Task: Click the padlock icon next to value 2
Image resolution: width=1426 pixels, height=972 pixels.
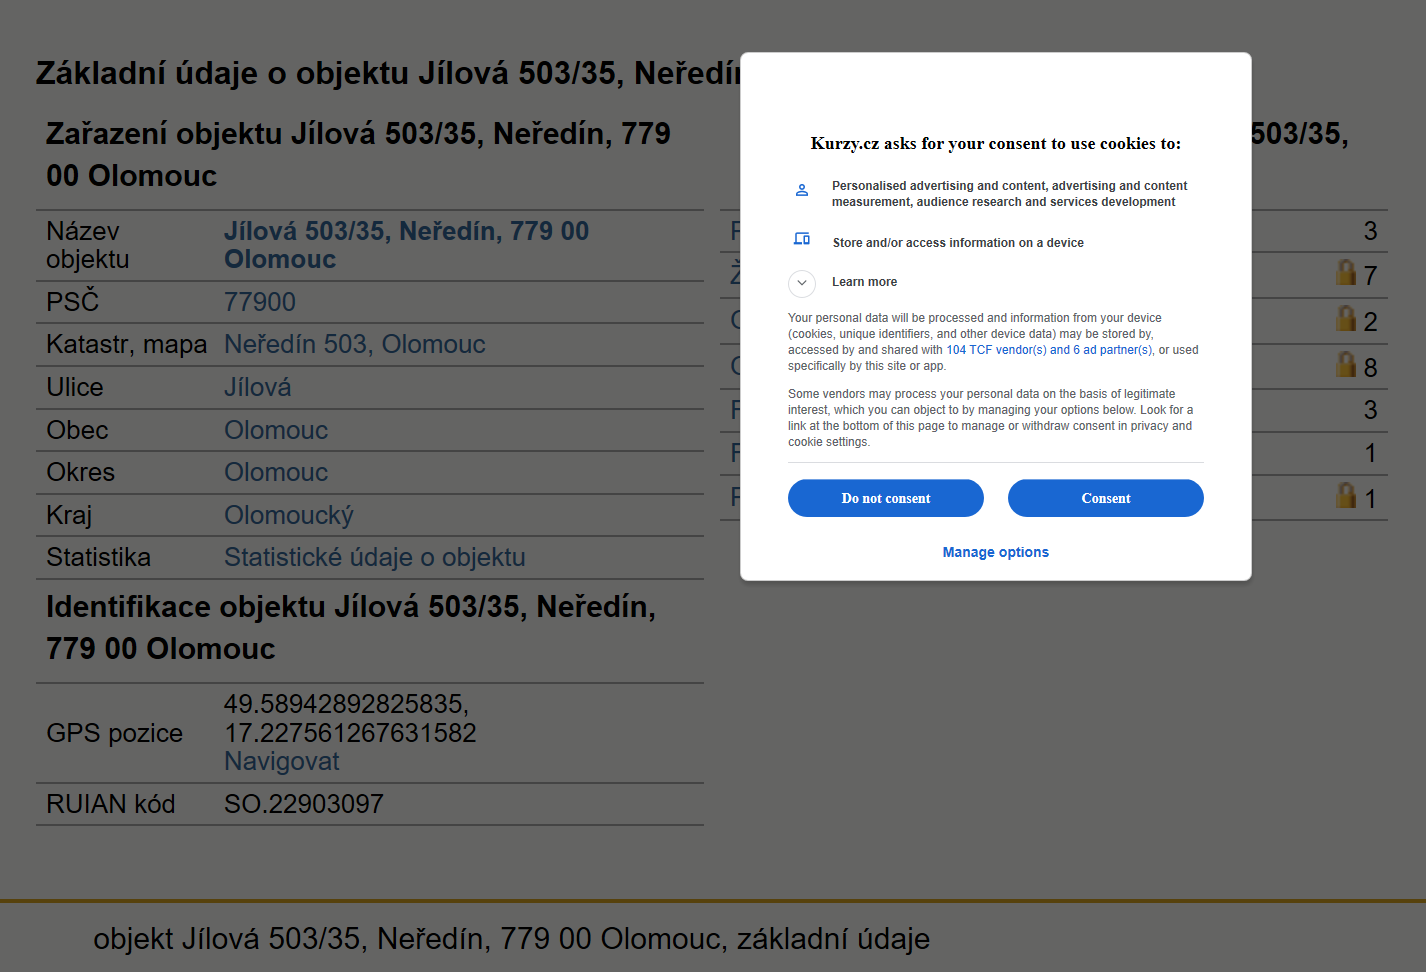Action: coord(1346,318)
